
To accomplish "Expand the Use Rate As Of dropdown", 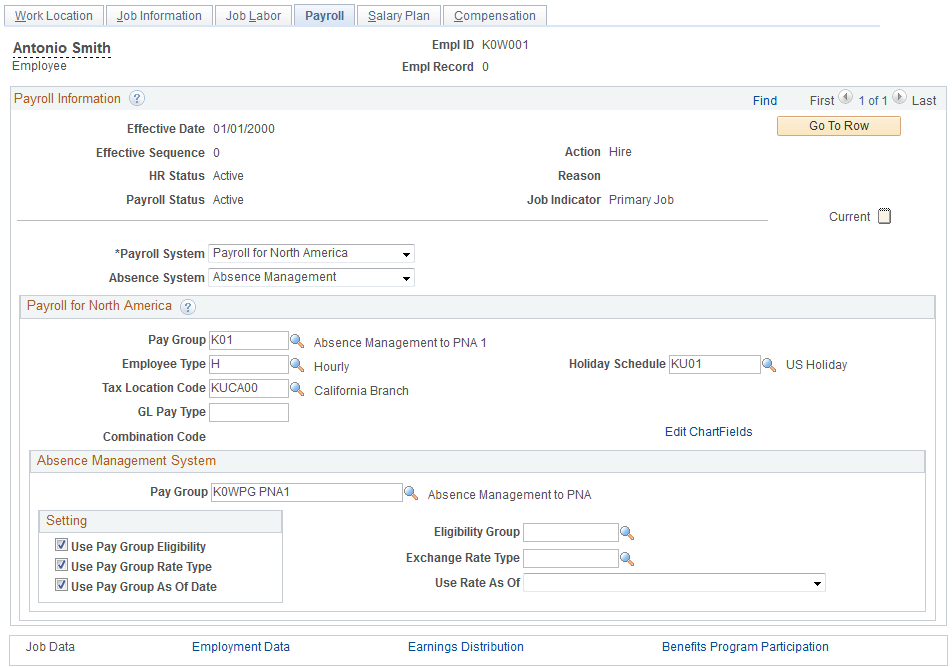I will click(x=817, y=582).
